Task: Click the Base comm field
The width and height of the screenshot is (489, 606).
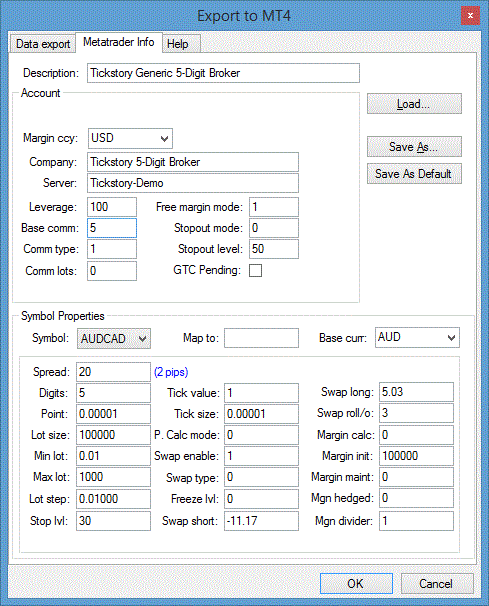Action: [x=112, y=228]
